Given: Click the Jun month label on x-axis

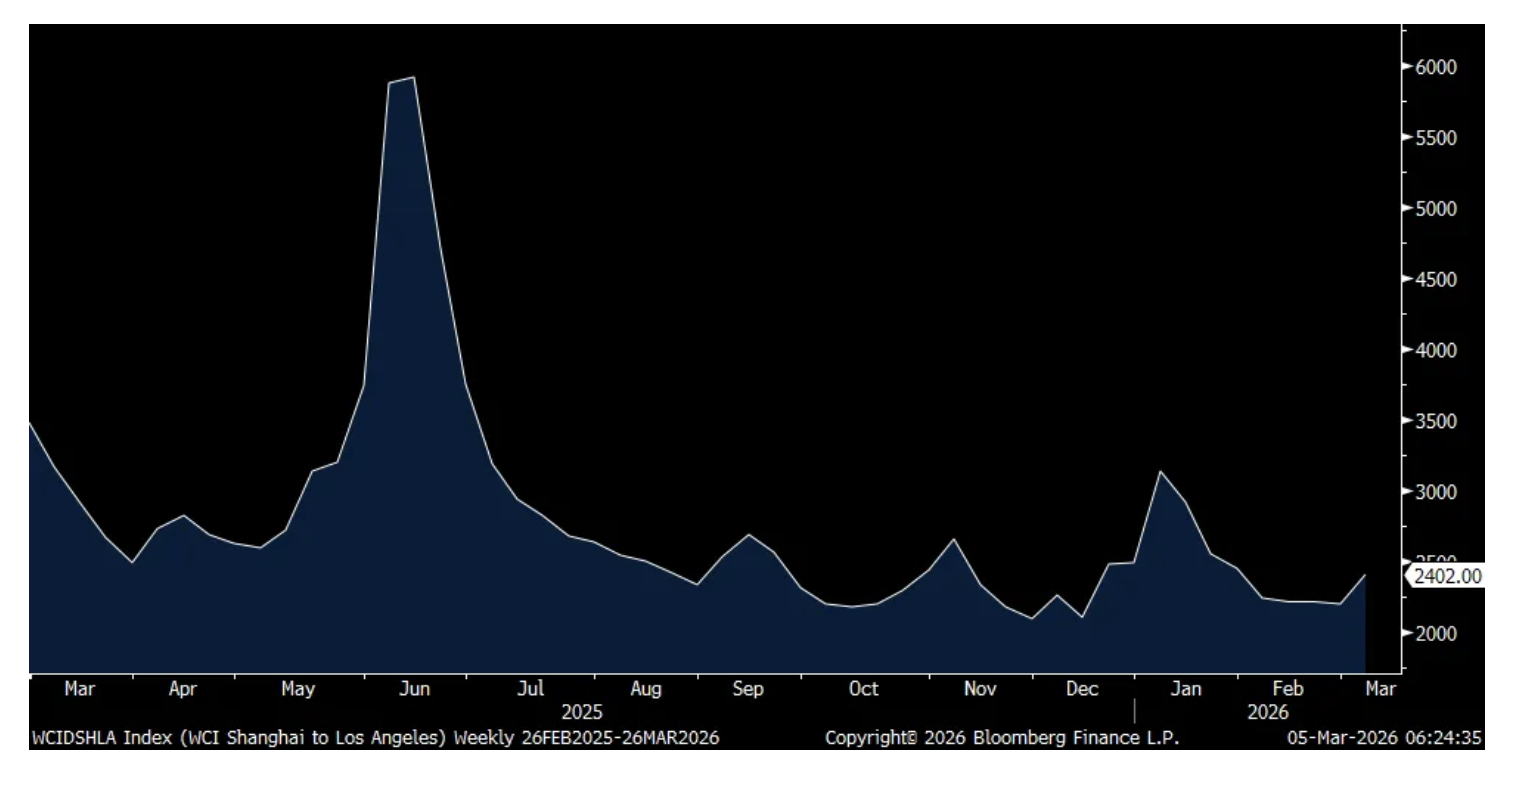Looking at the screenshot, I should click(414, 689).
